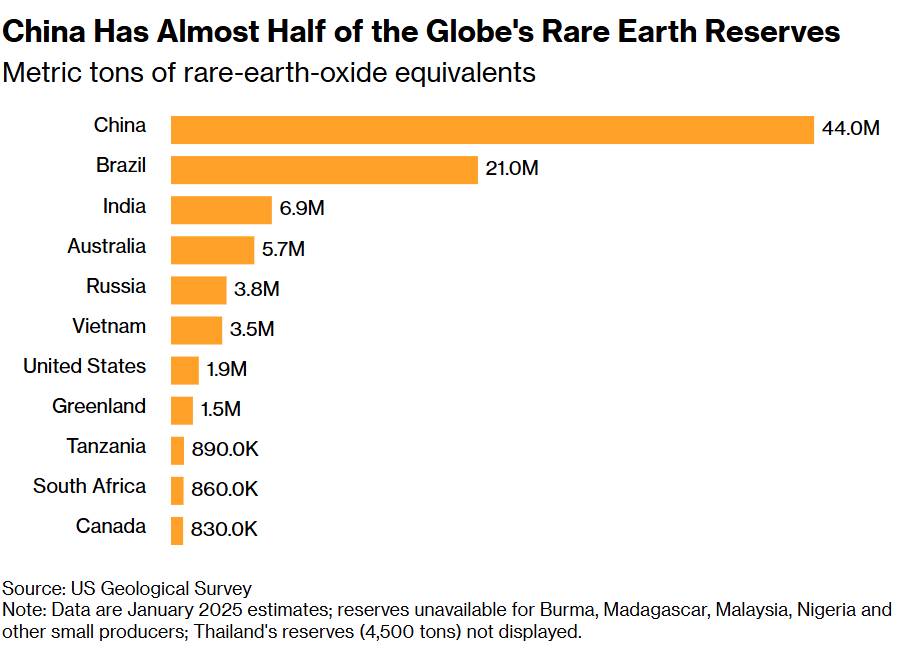Click the Source: US Geological Survey text
This screenshot has width=902, height=662.
[127, 588]
